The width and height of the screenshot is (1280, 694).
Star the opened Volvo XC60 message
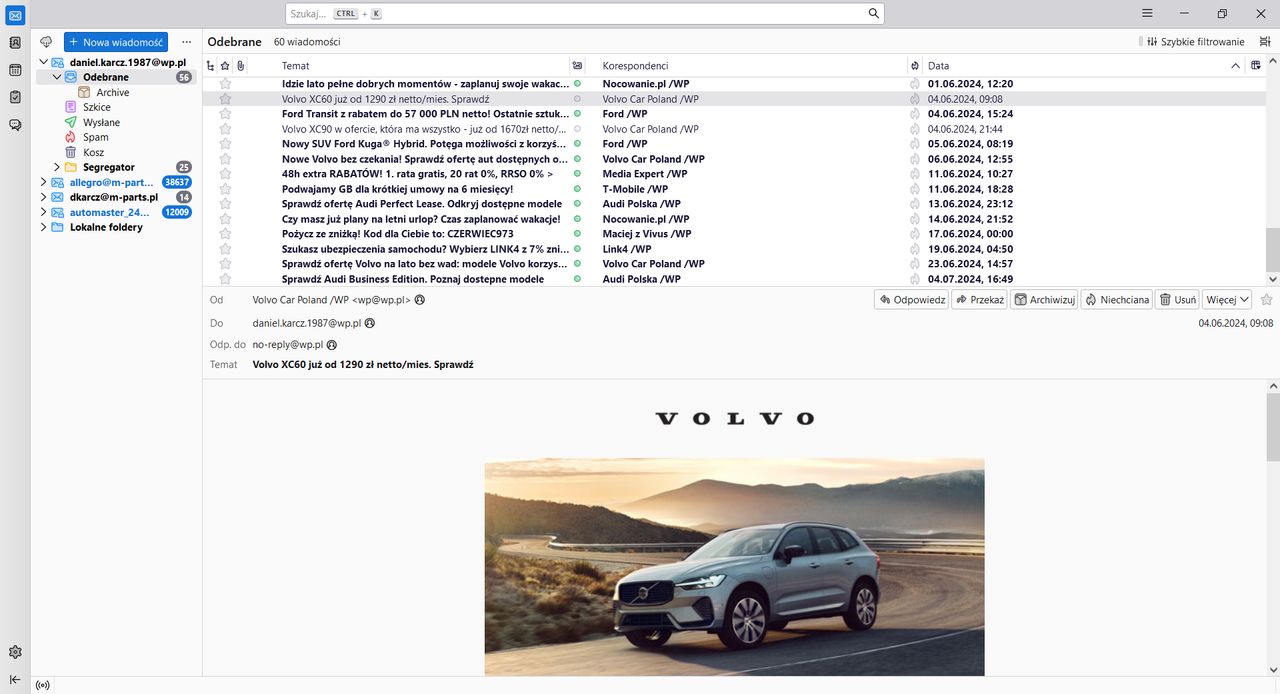pos(1266,298)
